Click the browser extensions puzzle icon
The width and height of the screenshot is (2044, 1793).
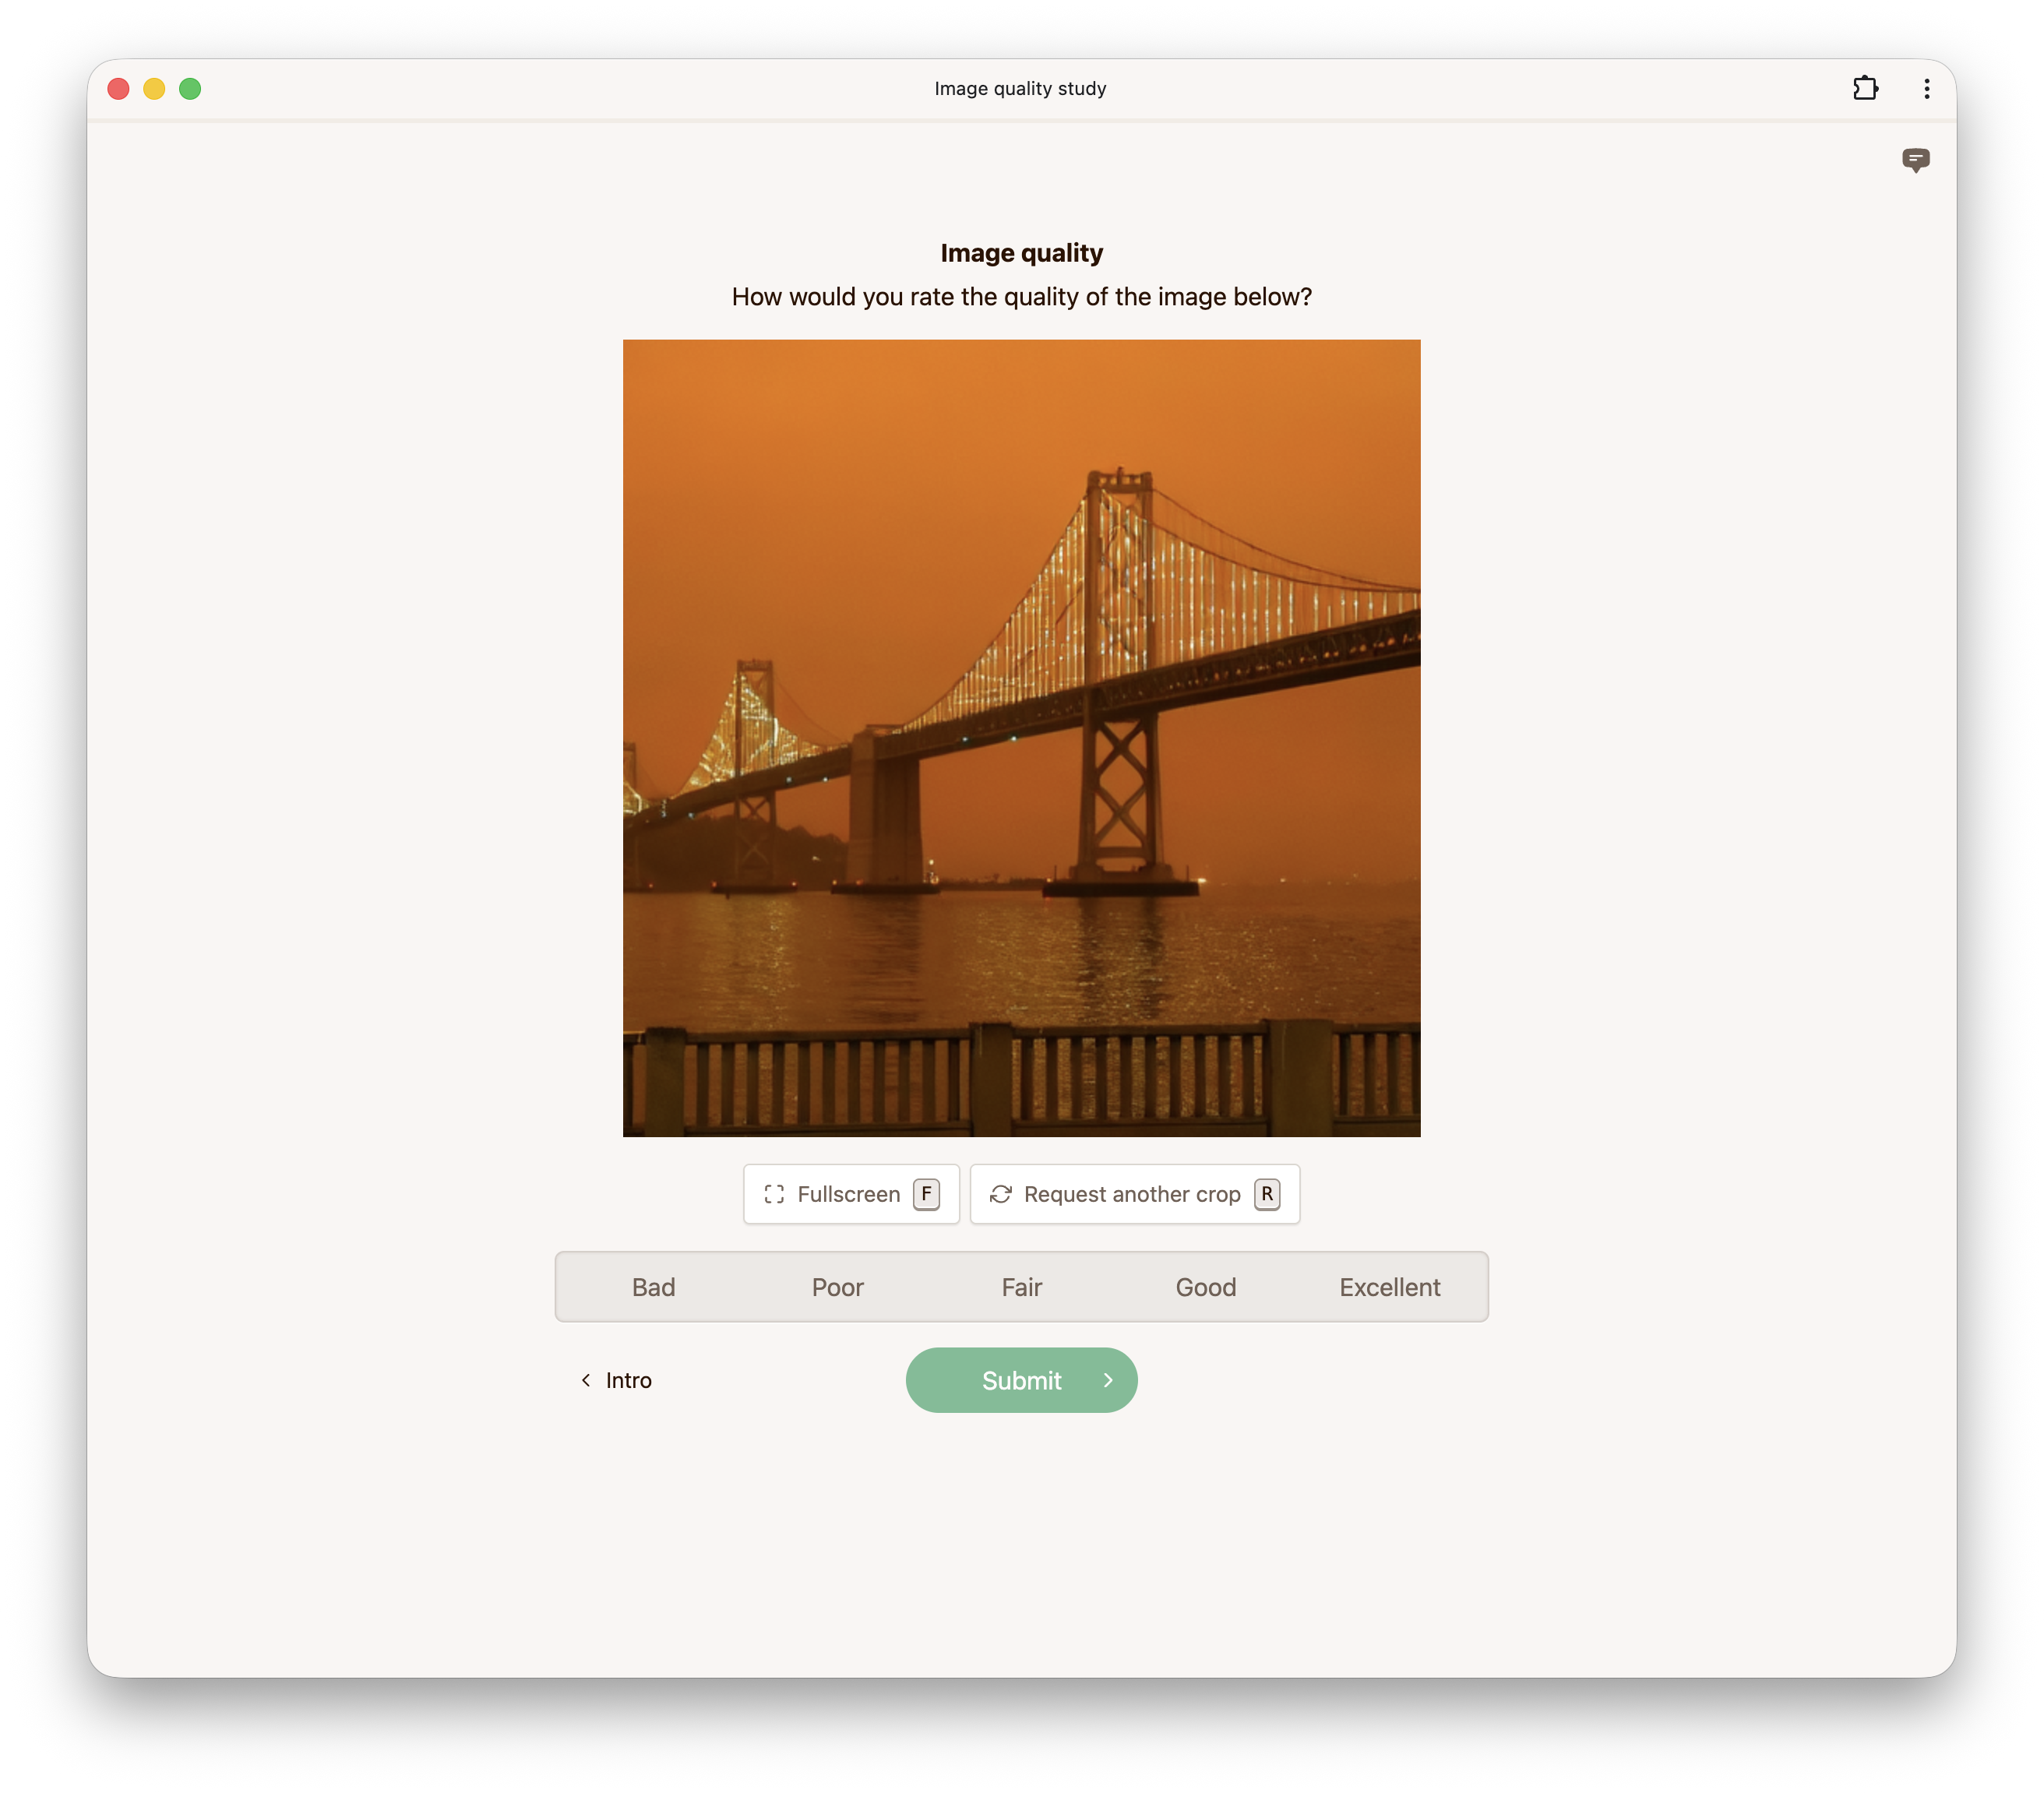coord(1865,89)
